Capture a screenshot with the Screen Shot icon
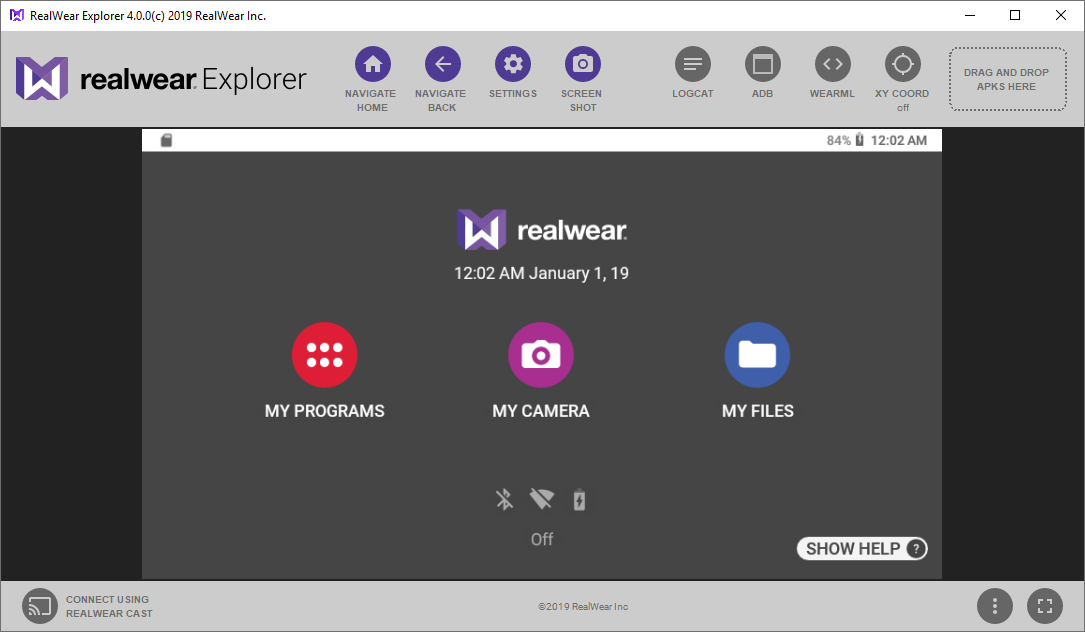 click(582, 62)
